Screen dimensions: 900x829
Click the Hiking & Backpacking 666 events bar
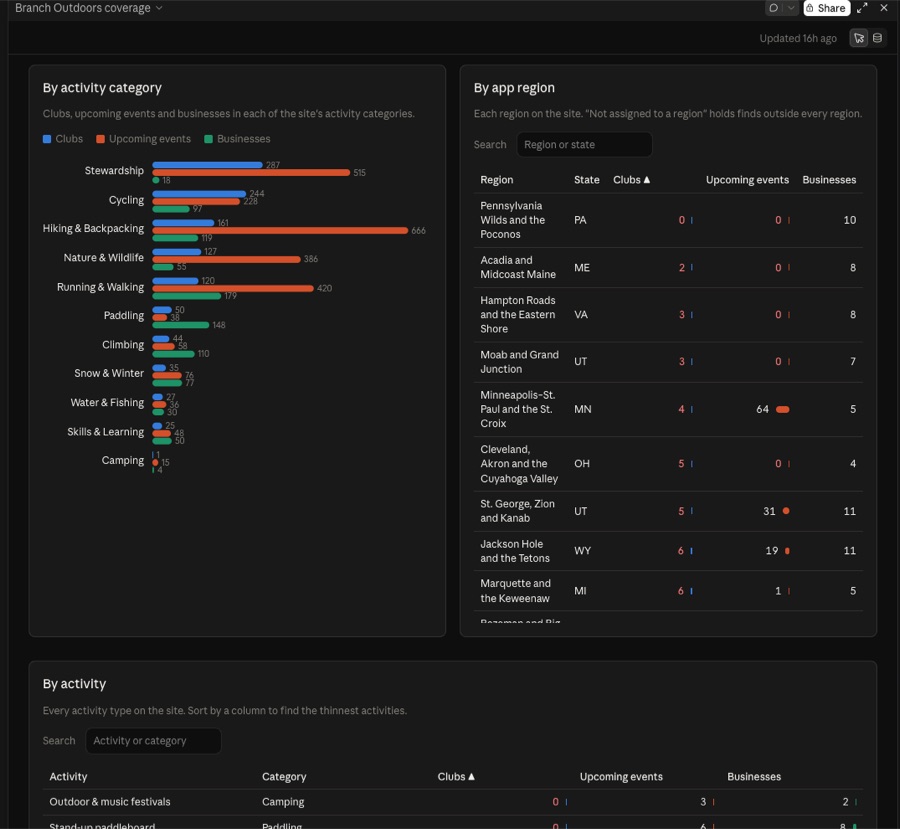[280, 230]
